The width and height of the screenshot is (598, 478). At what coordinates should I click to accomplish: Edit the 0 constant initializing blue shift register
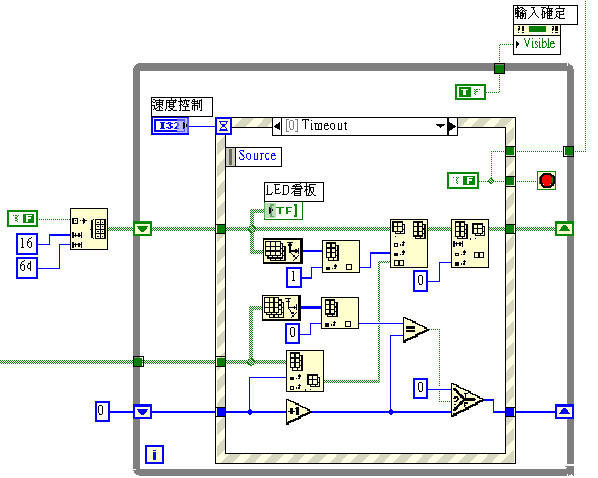pyautogui.click(x=102, y=411)
